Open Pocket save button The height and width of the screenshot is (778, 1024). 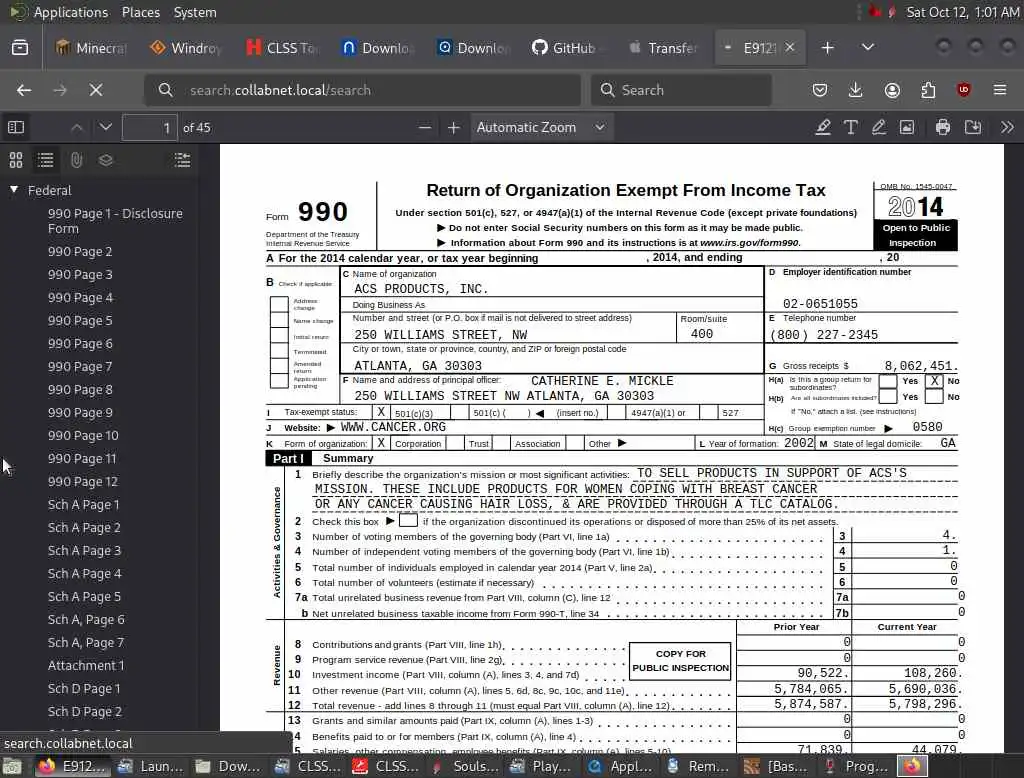click(820, 90)
